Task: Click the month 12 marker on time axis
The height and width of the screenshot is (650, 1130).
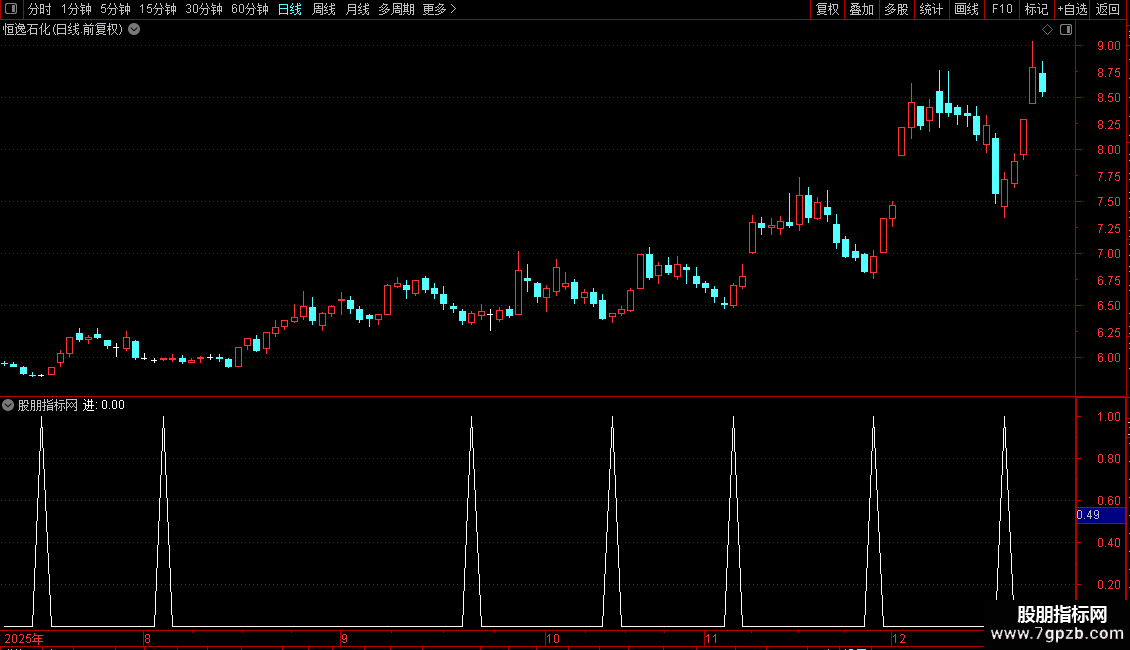Action: pos(898,638)
